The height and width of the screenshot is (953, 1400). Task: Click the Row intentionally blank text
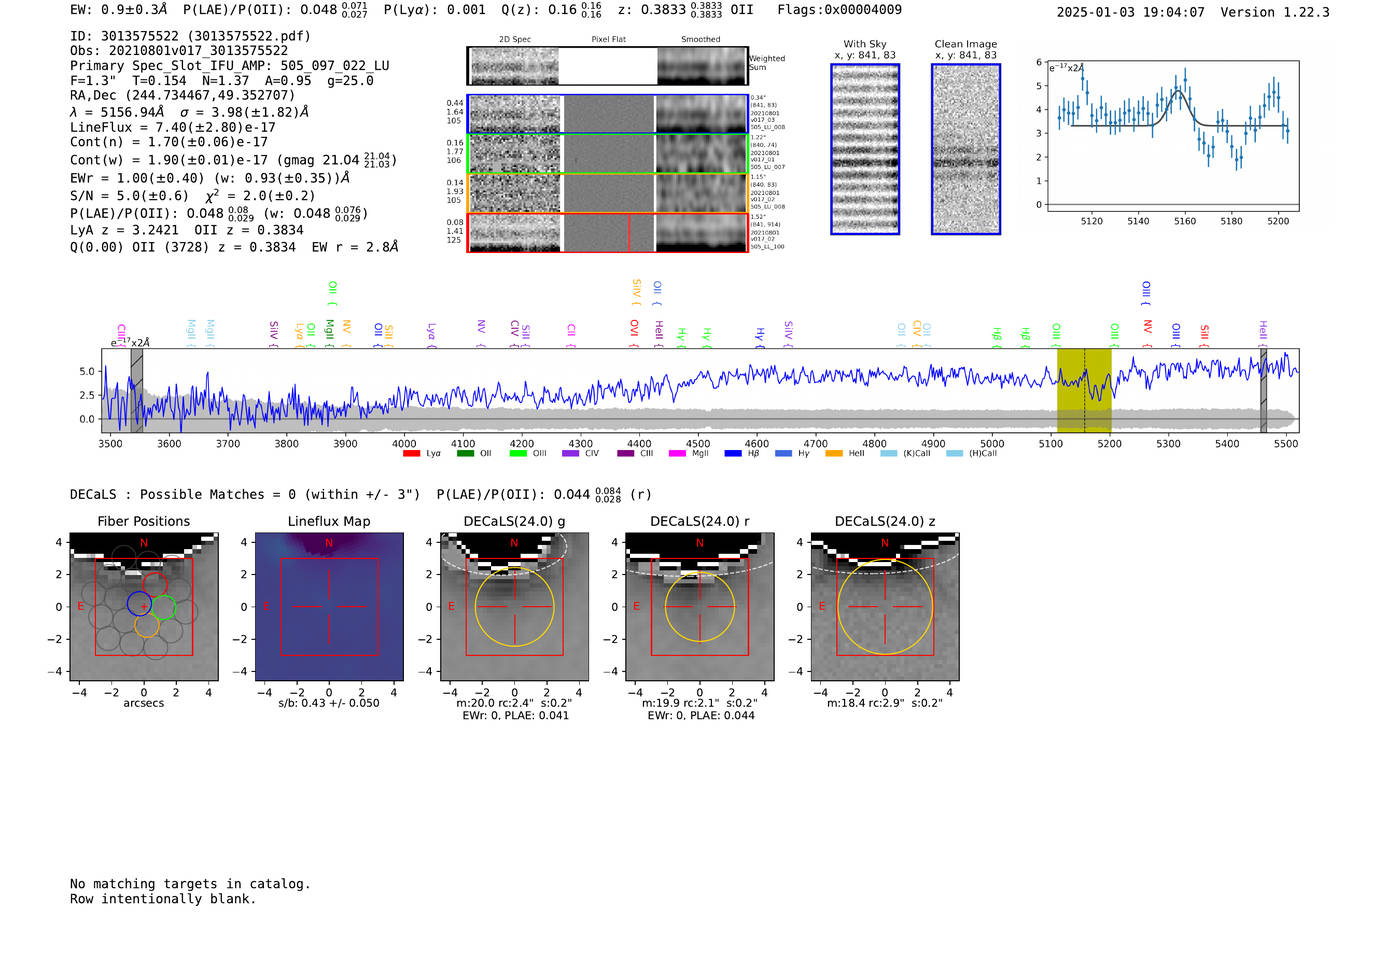point(163,899)
